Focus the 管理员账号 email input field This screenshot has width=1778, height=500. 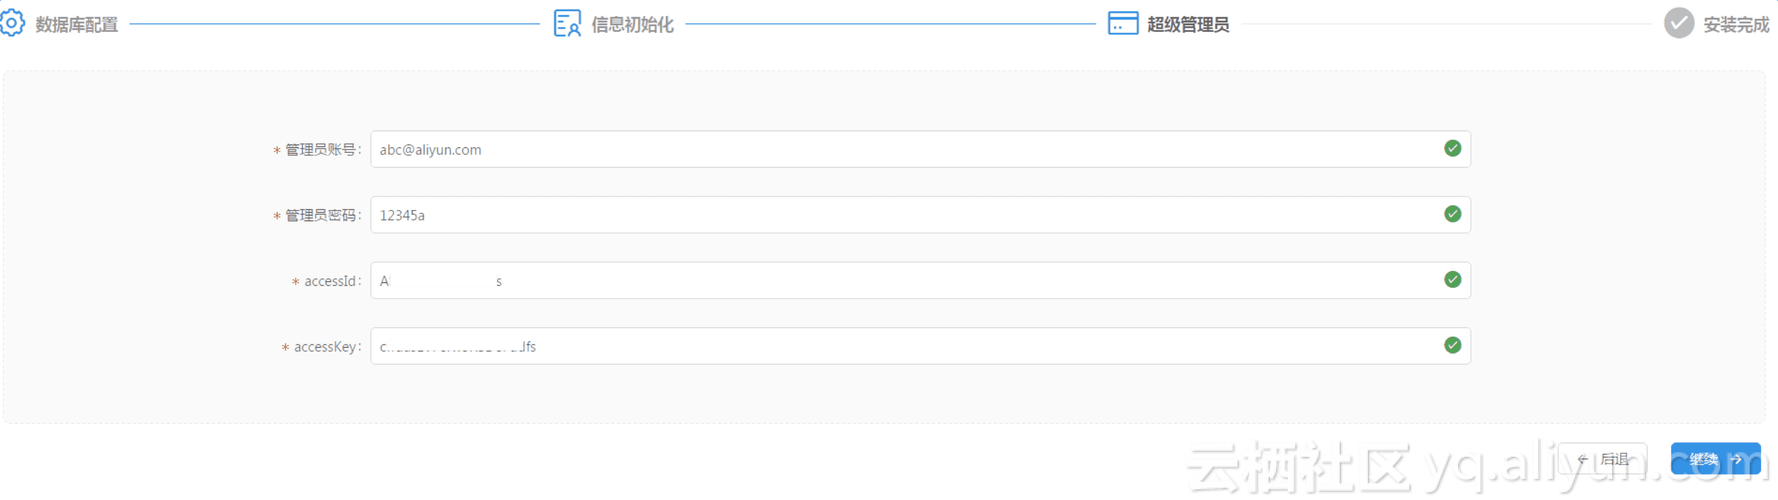tap(900, 150)
